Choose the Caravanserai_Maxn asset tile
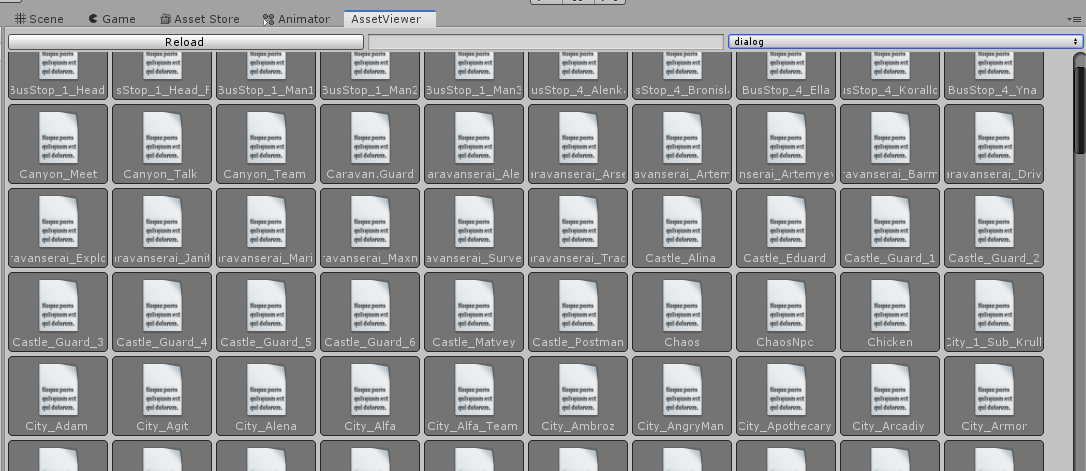 370,228
